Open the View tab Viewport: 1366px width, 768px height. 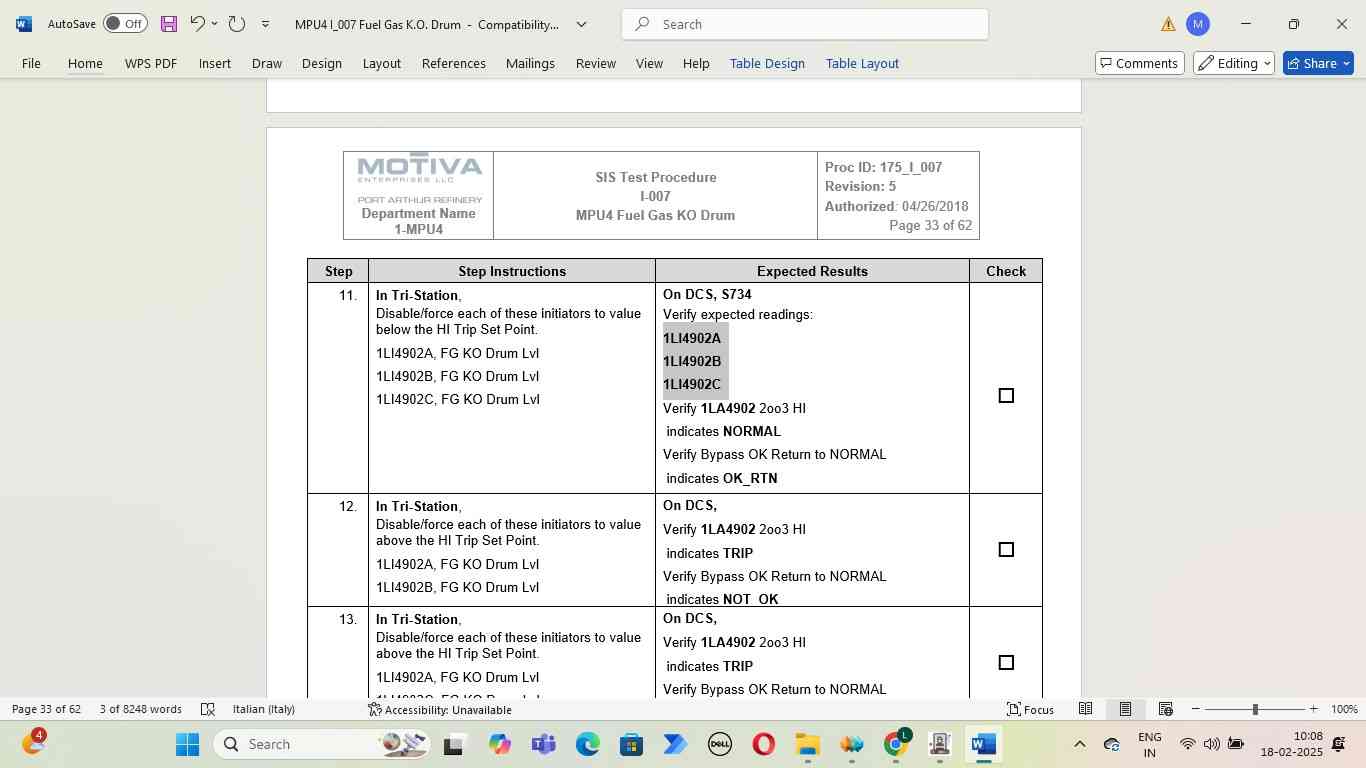(x=649, y=63)
